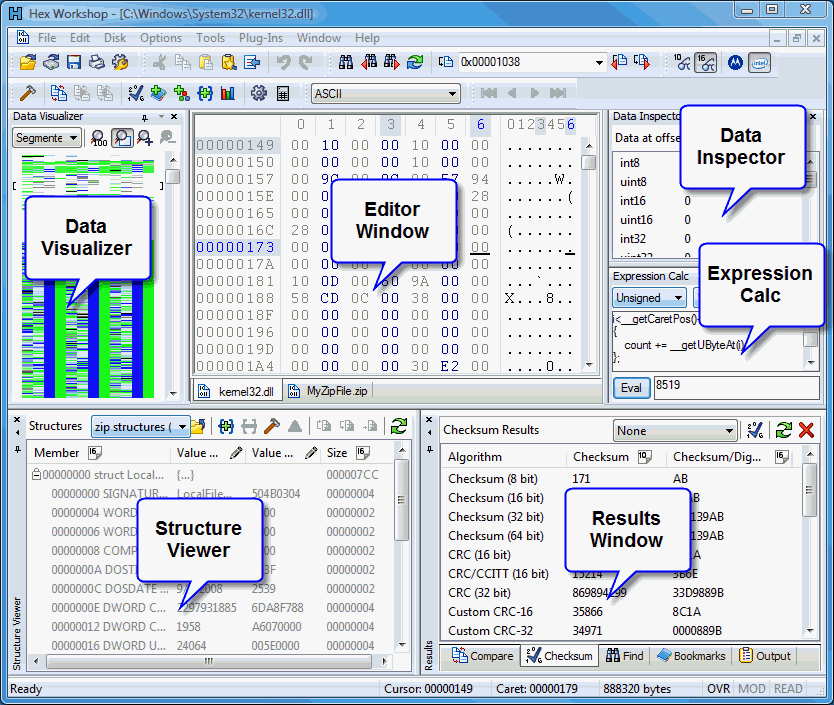Image resolution: width=834 pixels, height=705 pixels.
Task: Open the calculator icon in toolbar
Action: 283,94
